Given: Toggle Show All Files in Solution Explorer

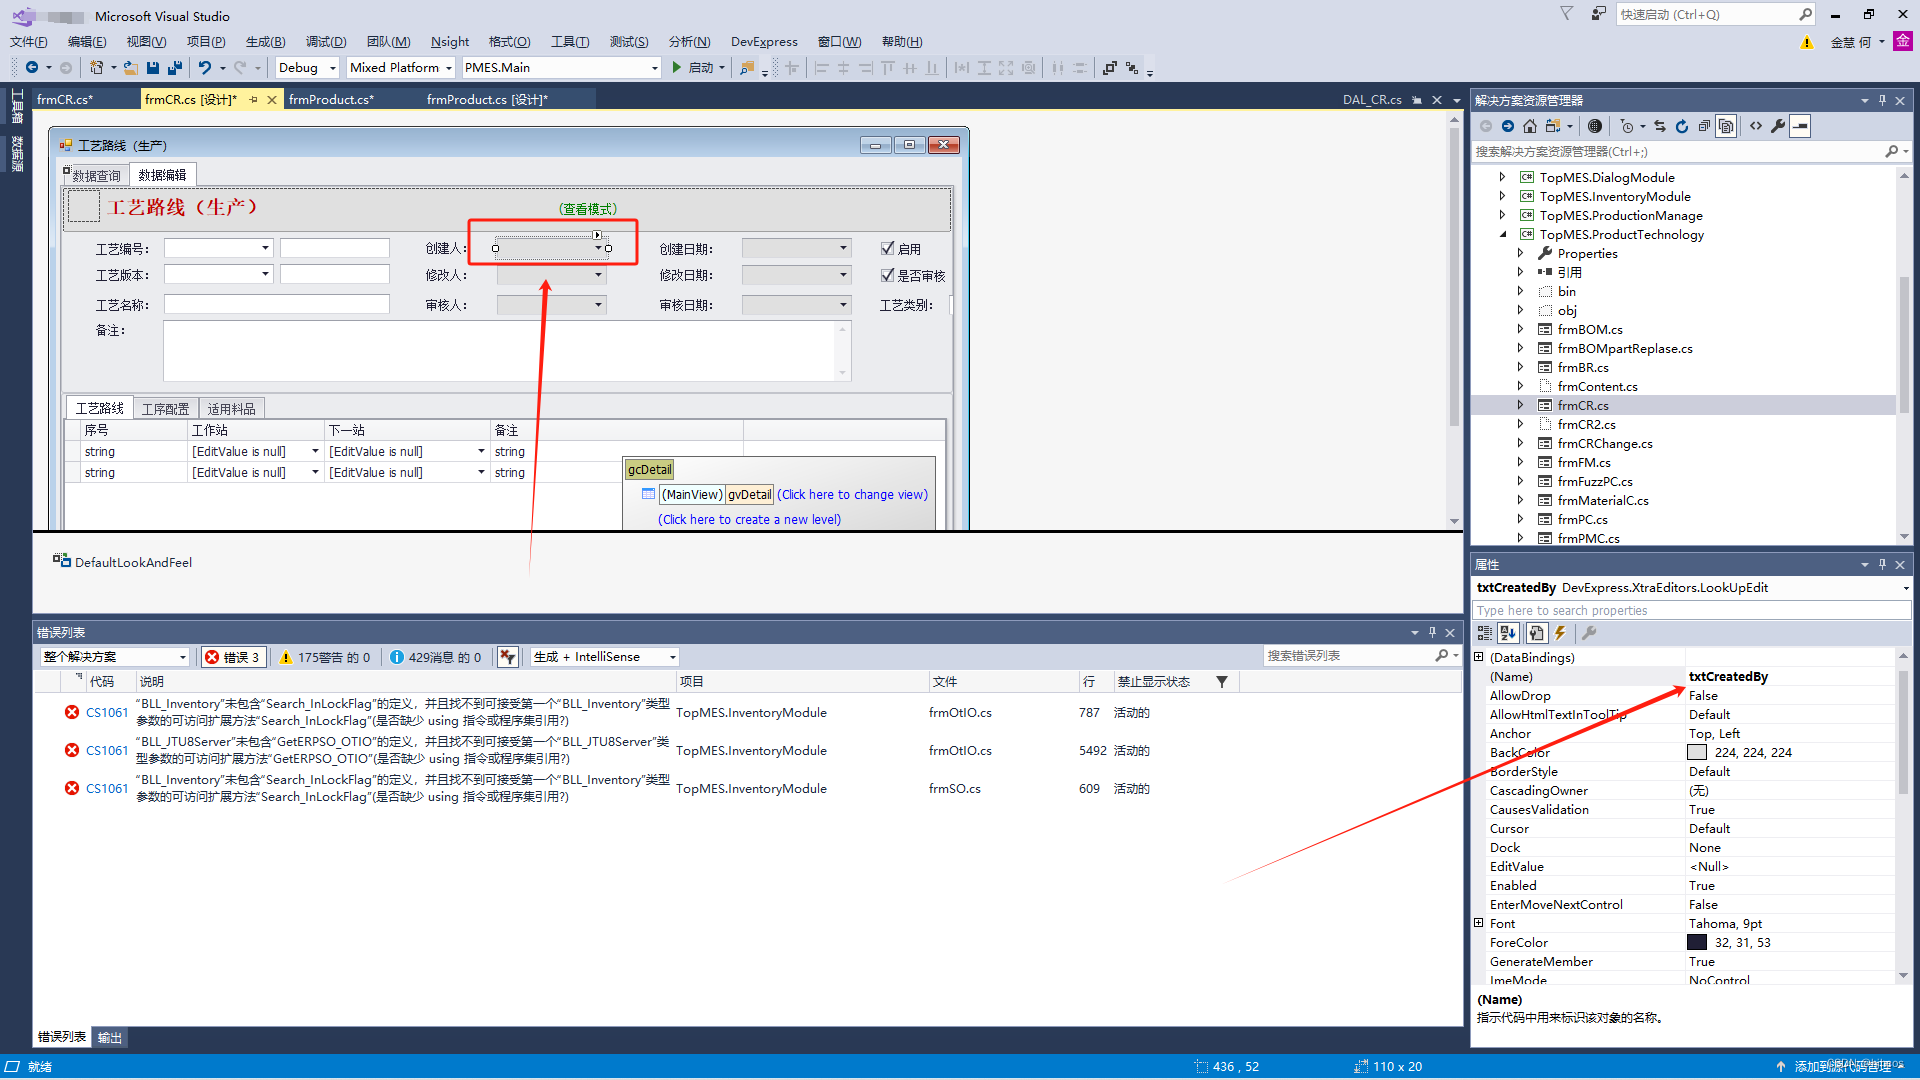Looking at the screenshot, I should coord(1726,126).
